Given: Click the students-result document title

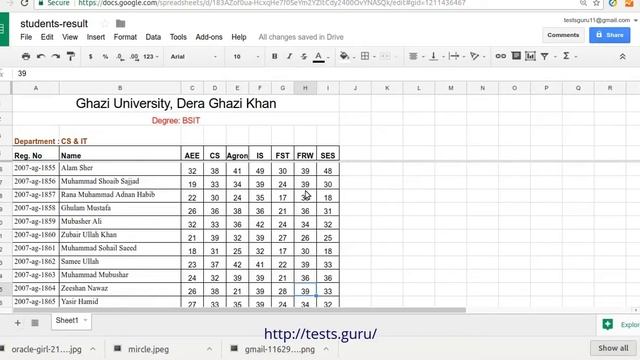Looking at the screenshot, I should click(x=54, y=24).
